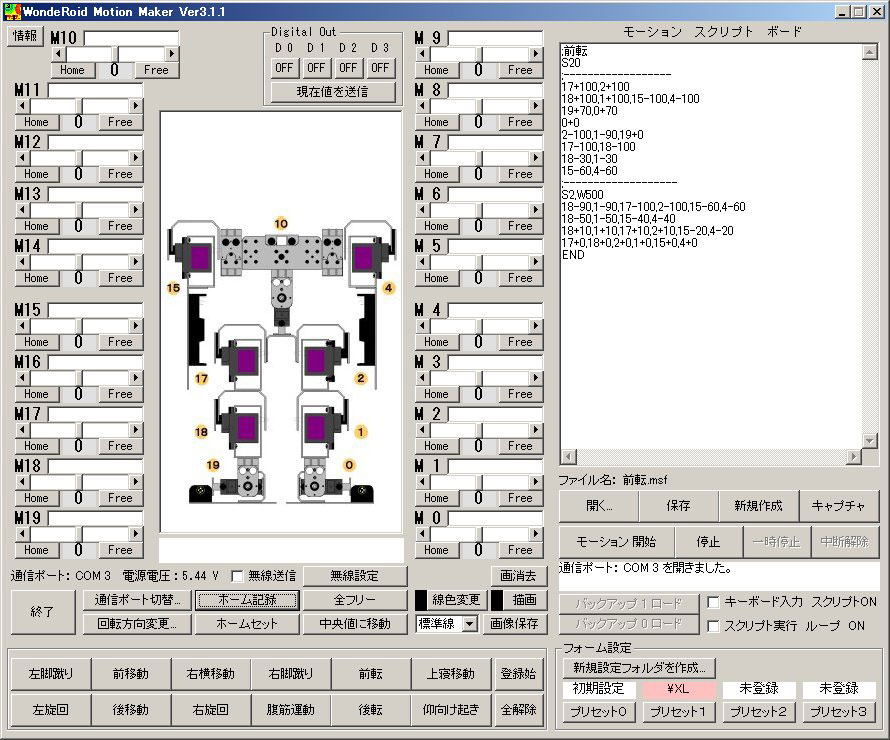
Task: Toggle Digital Out D3 from OFF
Action: (380, 68)
